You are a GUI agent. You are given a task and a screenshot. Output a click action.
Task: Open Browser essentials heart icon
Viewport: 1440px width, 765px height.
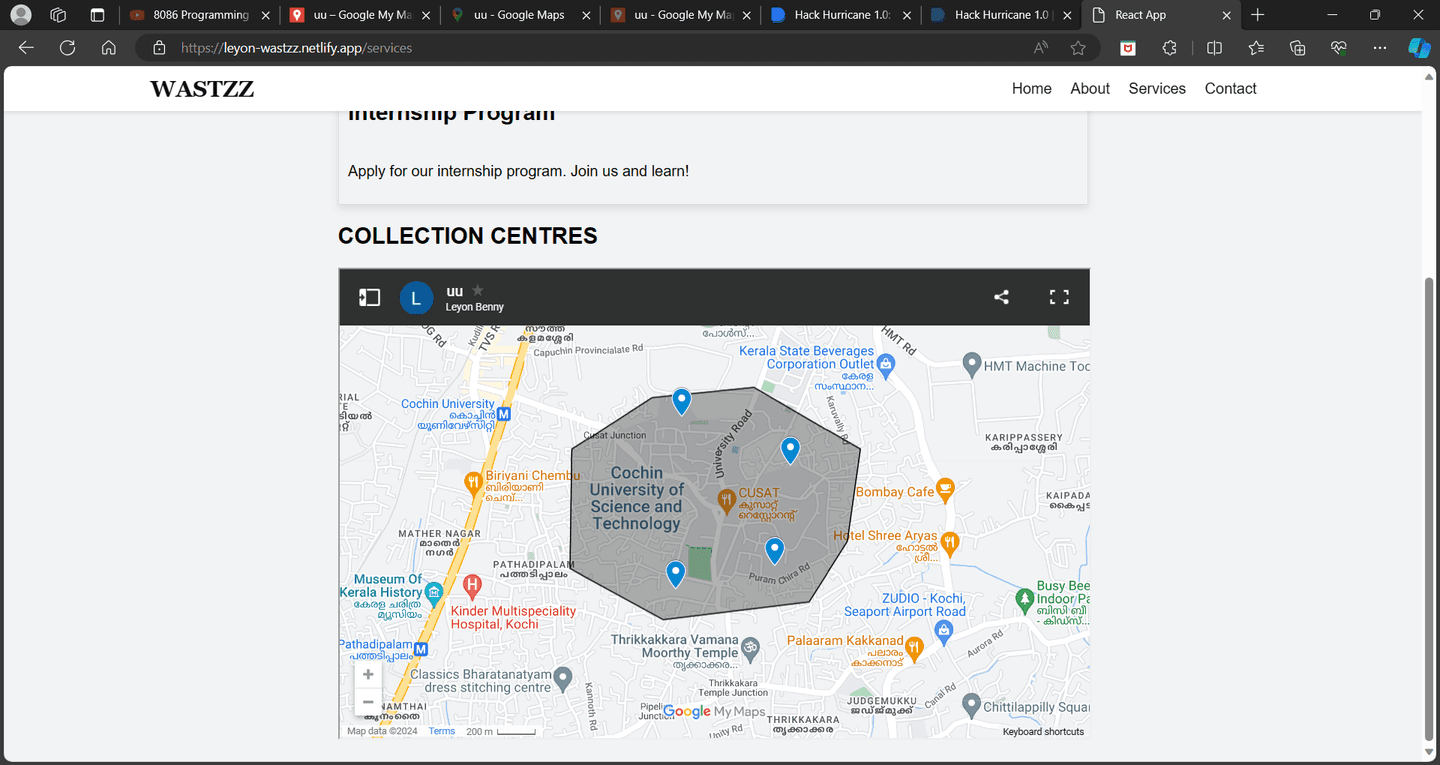click(x=1339, y=48)
